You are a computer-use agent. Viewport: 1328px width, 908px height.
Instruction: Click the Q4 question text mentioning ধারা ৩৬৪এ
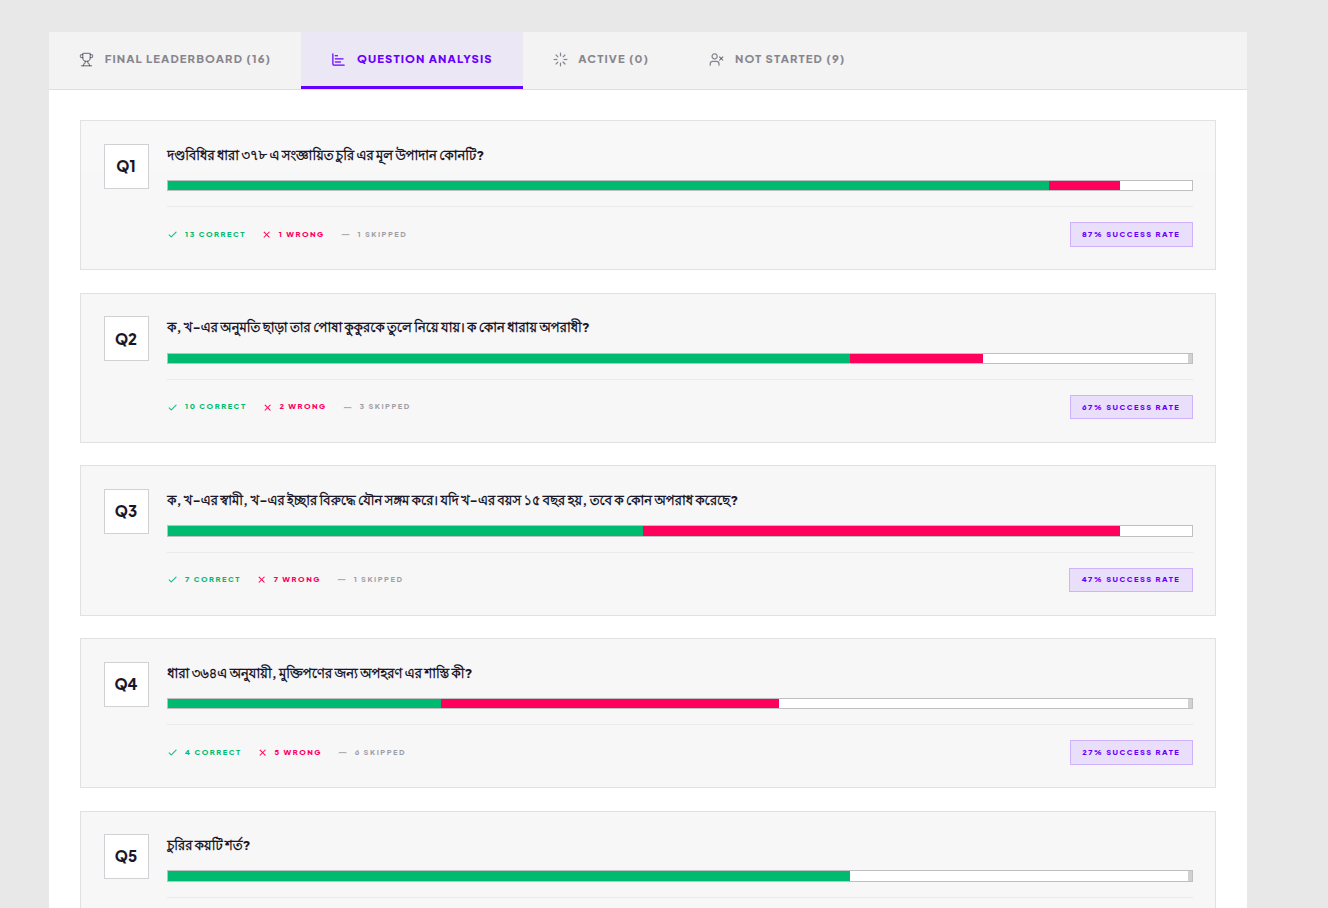(319, 673)
